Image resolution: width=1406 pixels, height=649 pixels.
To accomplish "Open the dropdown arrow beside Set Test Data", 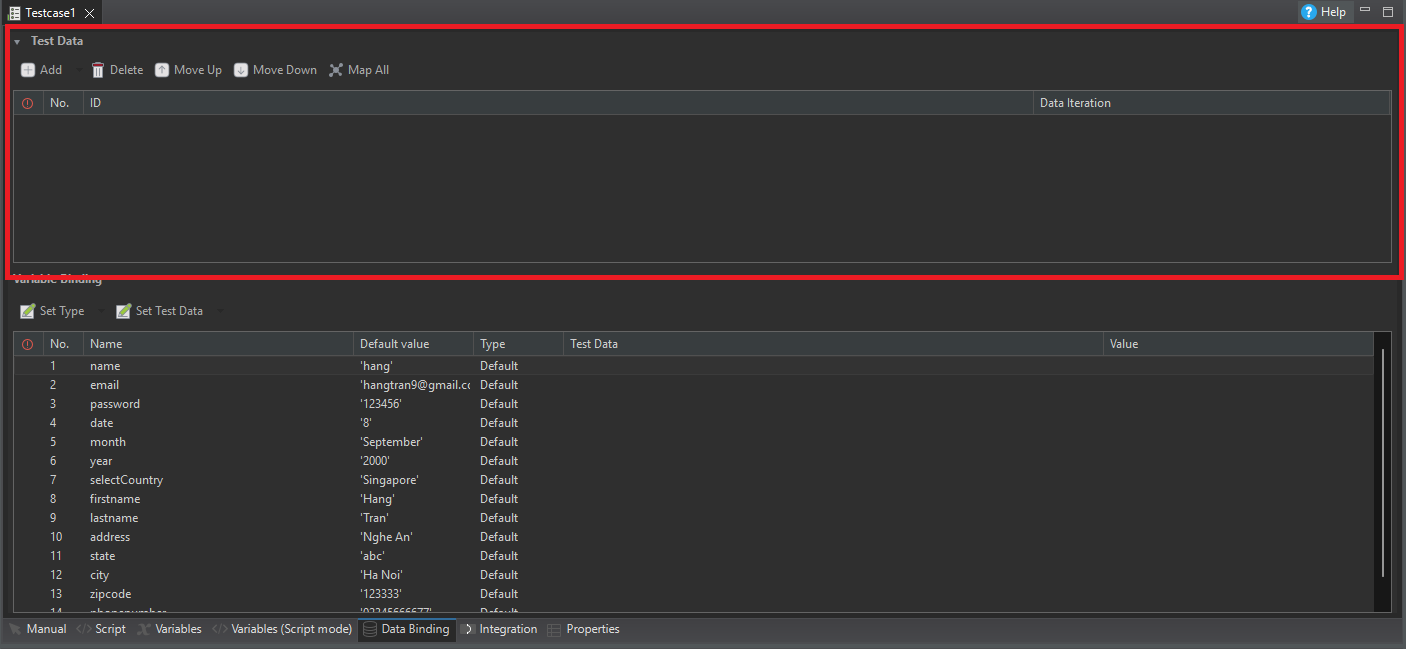I will tap(220, 311).
